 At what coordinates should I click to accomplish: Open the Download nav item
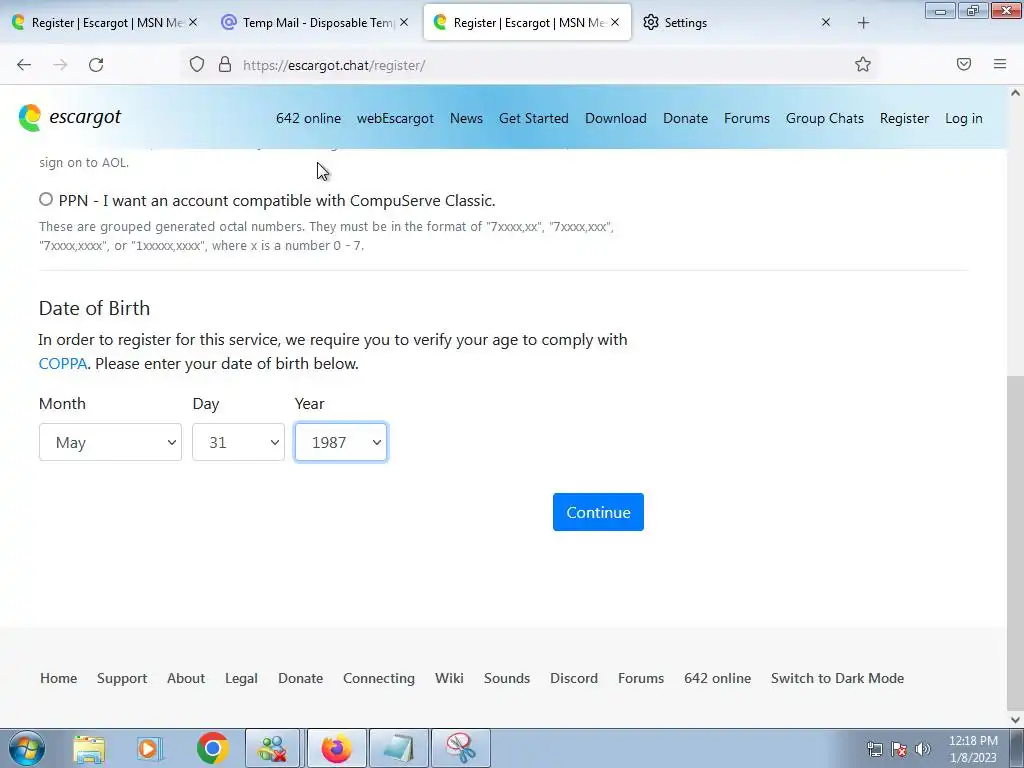[x=616, y=118]
